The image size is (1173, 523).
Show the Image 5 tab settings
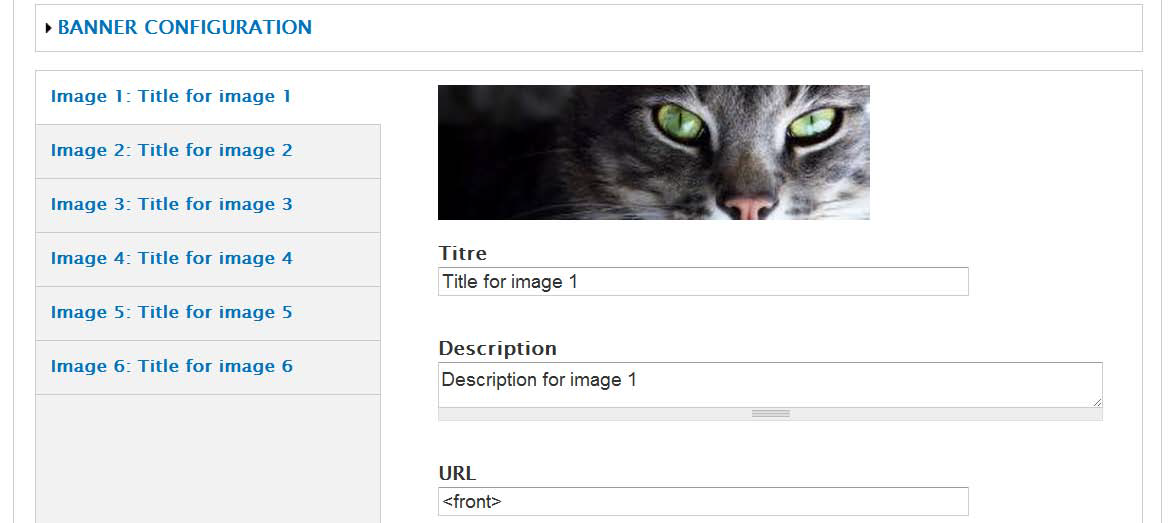(x=172, y=313)
